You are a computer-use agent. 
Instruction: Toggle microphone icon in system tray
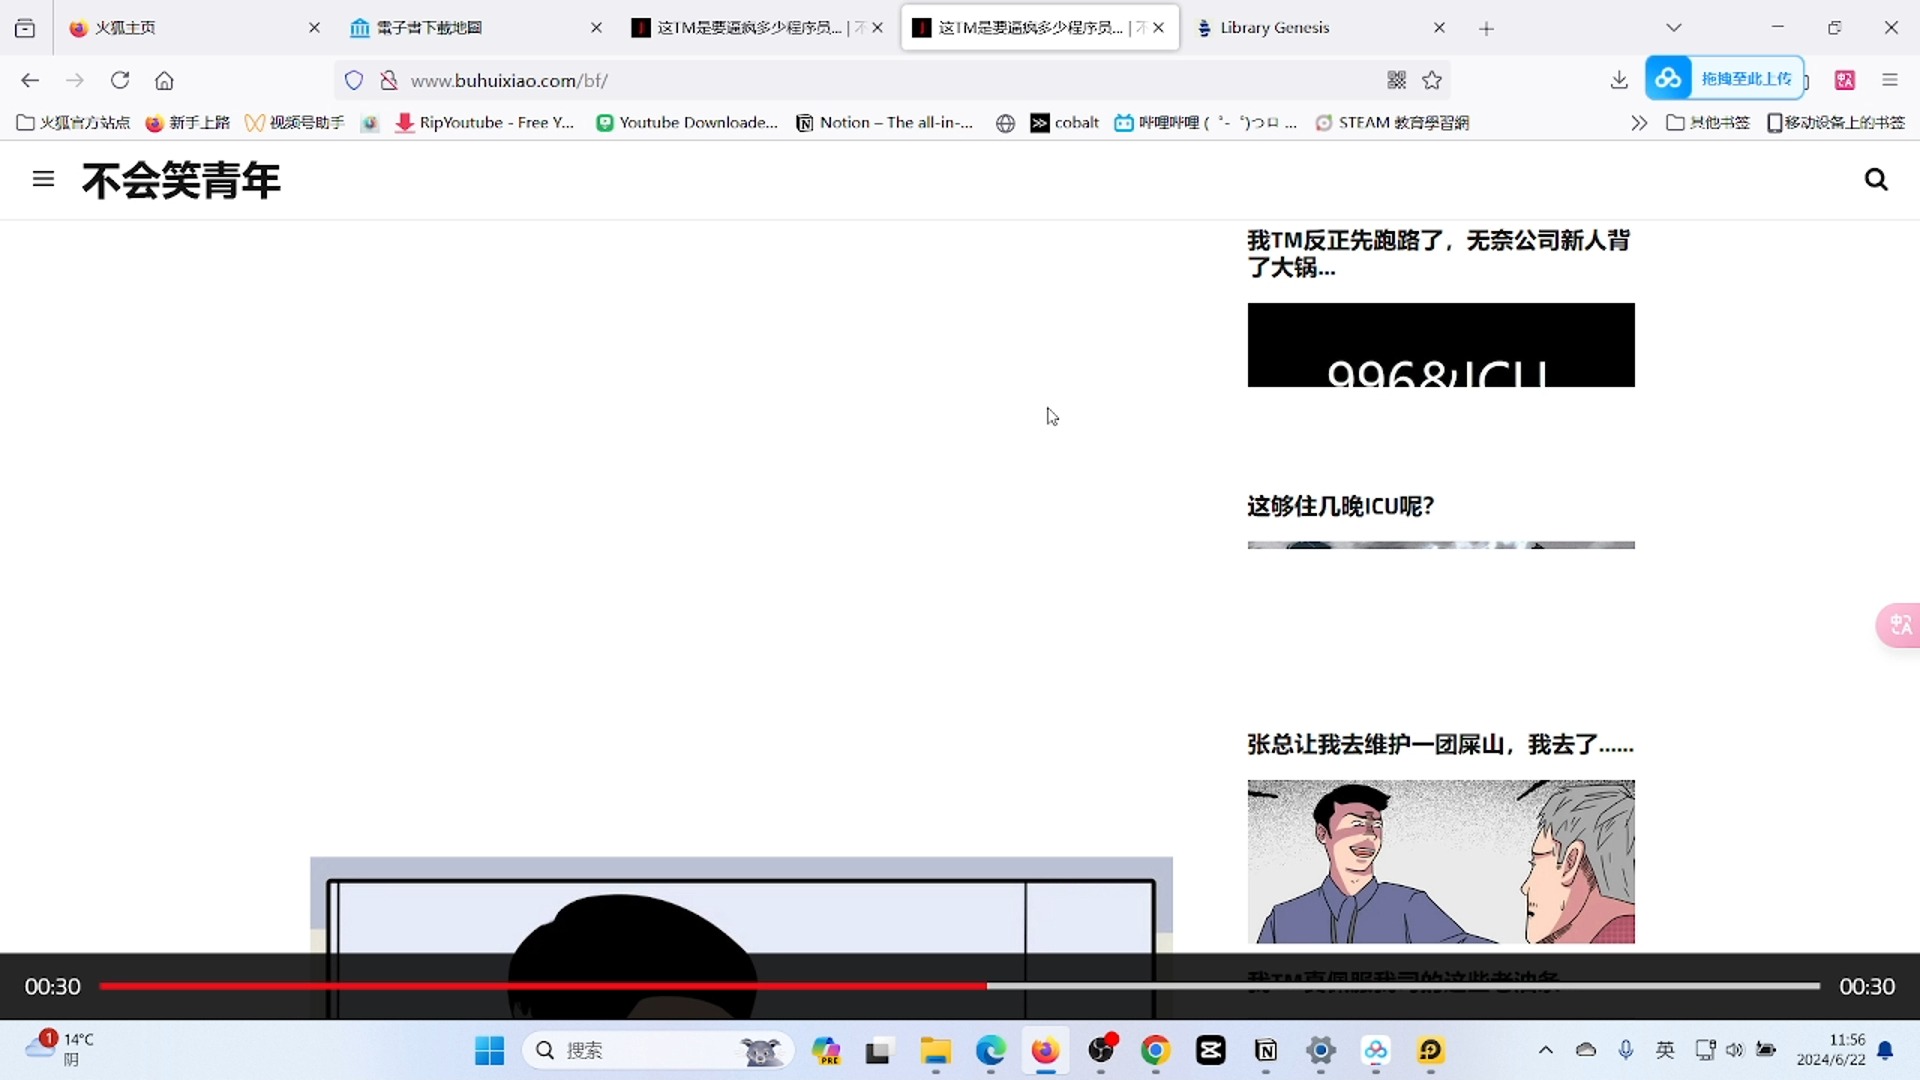tap(1626, 1049)
